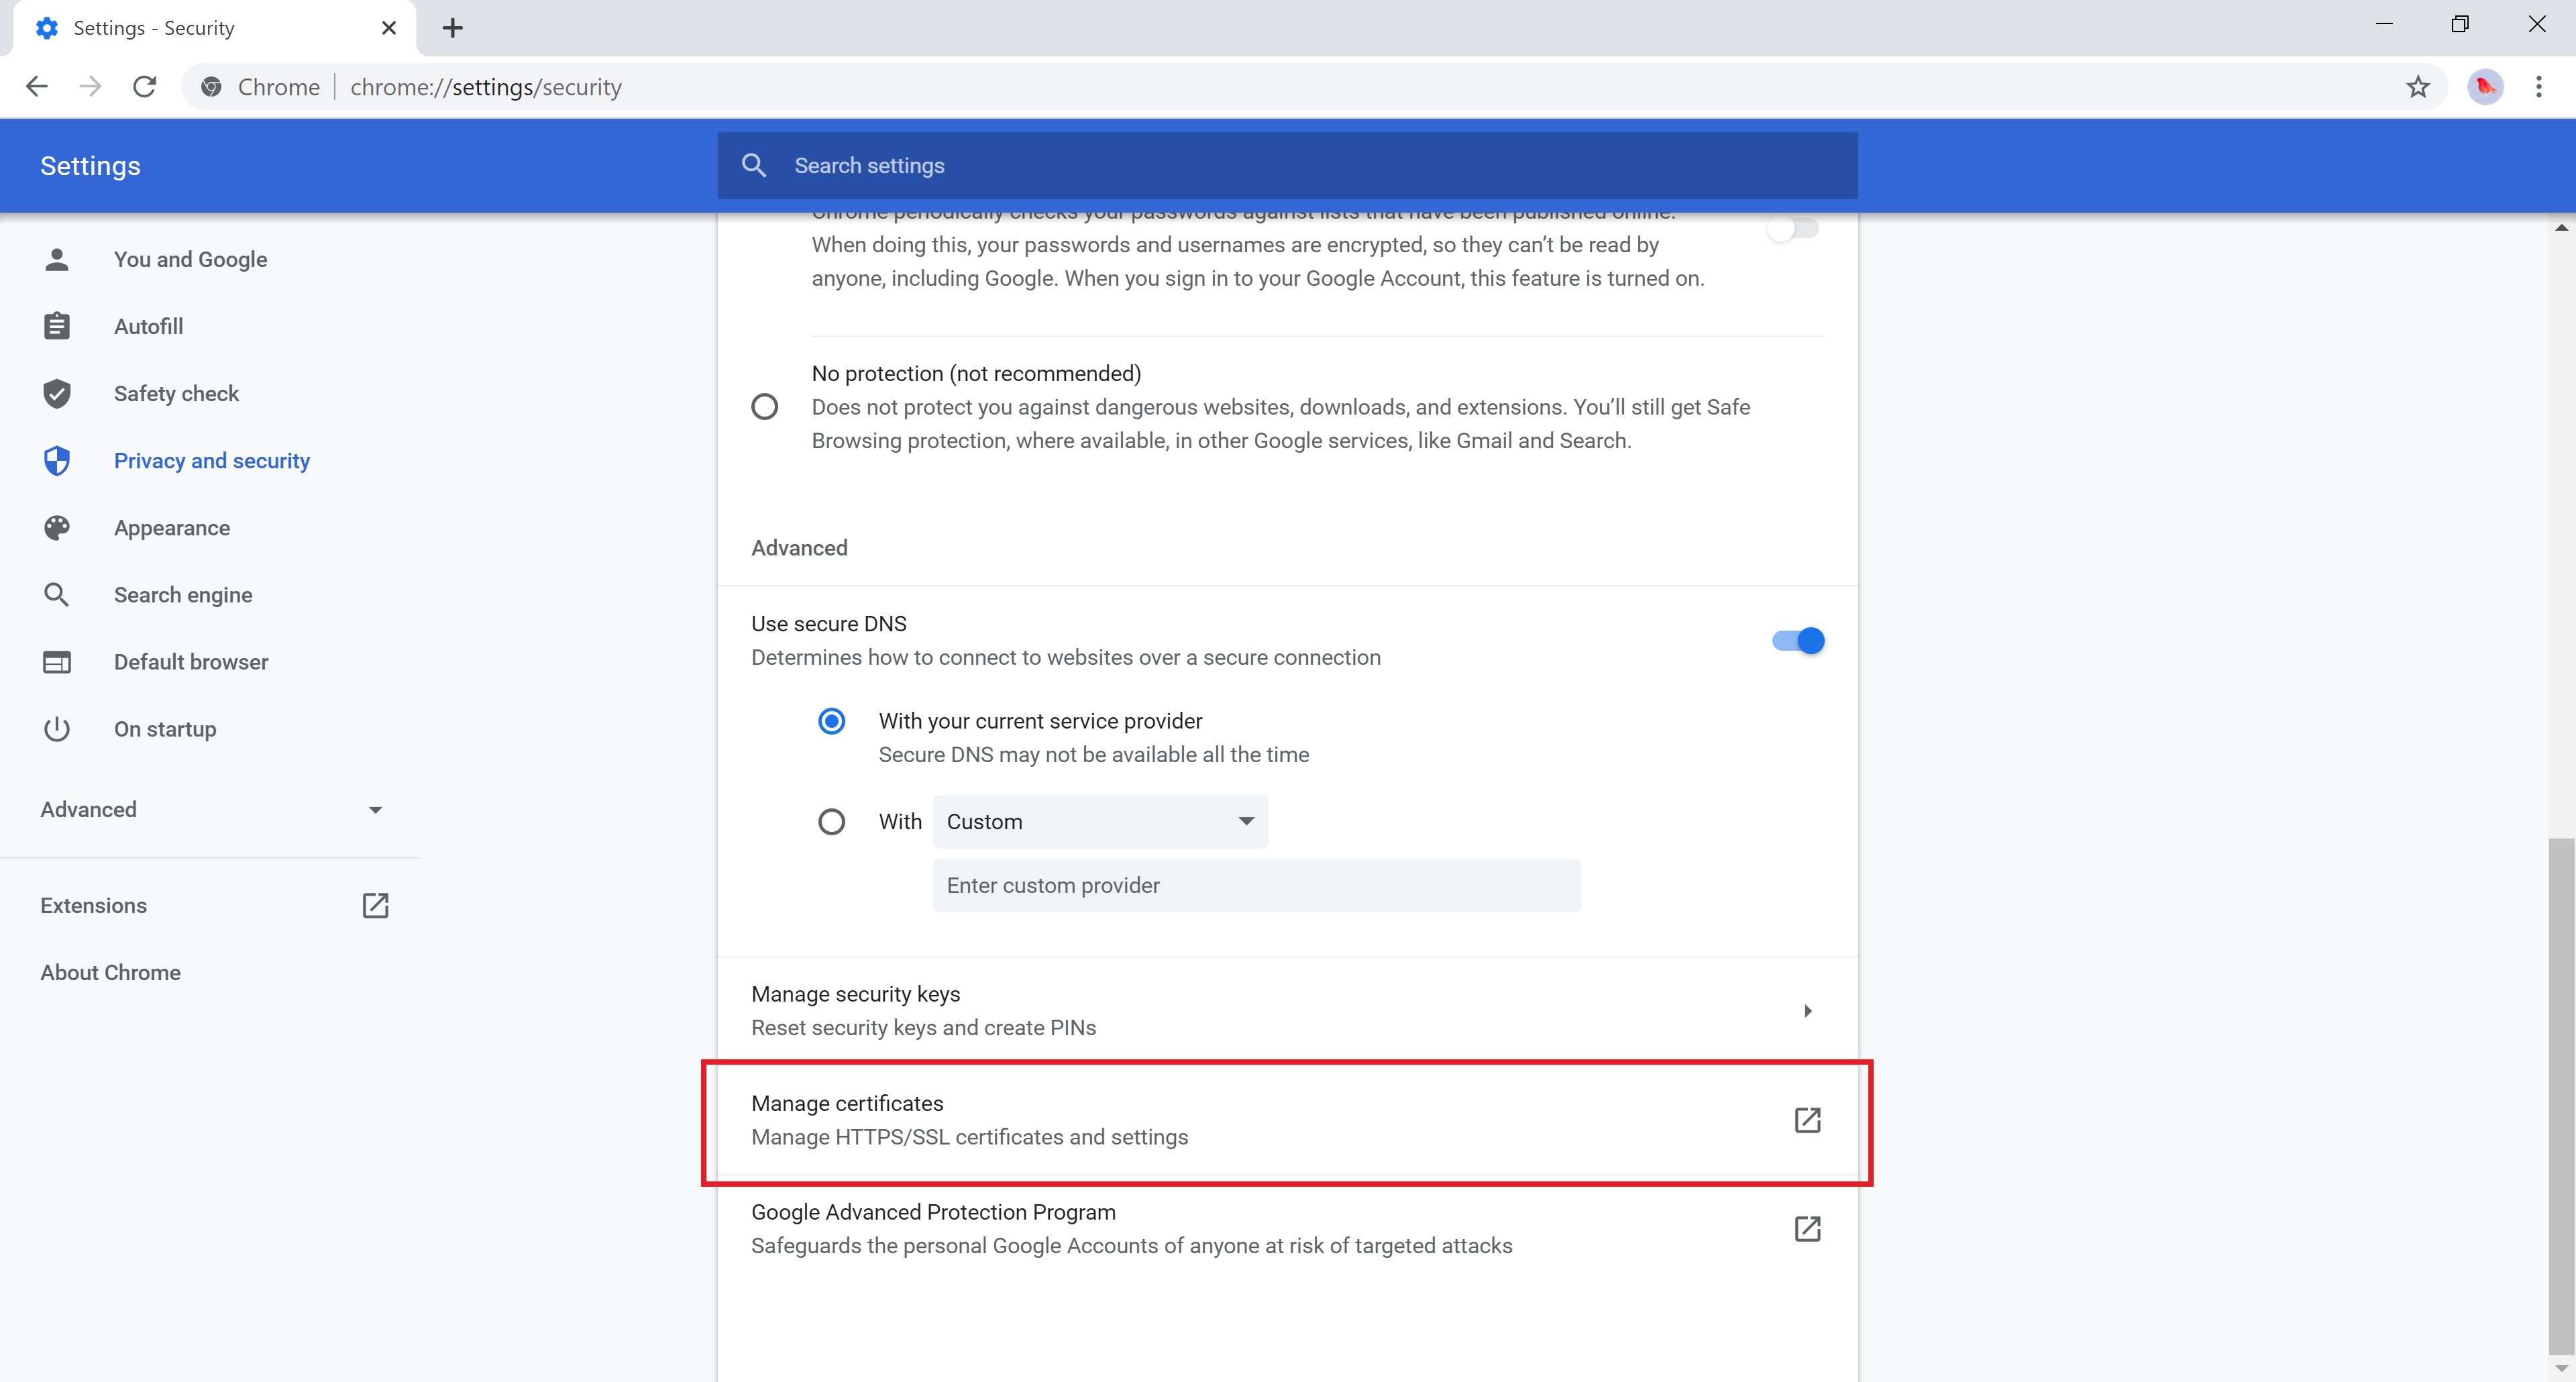
Task: Open a new tab with plus button
Action: click(x=453, y=28)
